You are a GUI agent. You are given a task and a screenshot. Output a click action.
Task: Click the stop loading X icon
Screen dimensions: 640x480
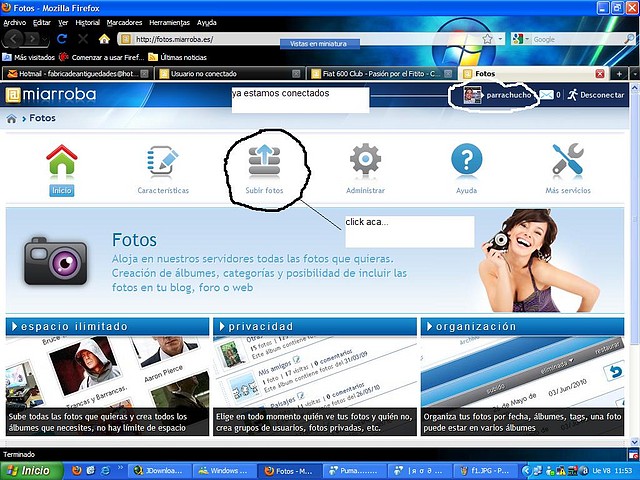83,39
